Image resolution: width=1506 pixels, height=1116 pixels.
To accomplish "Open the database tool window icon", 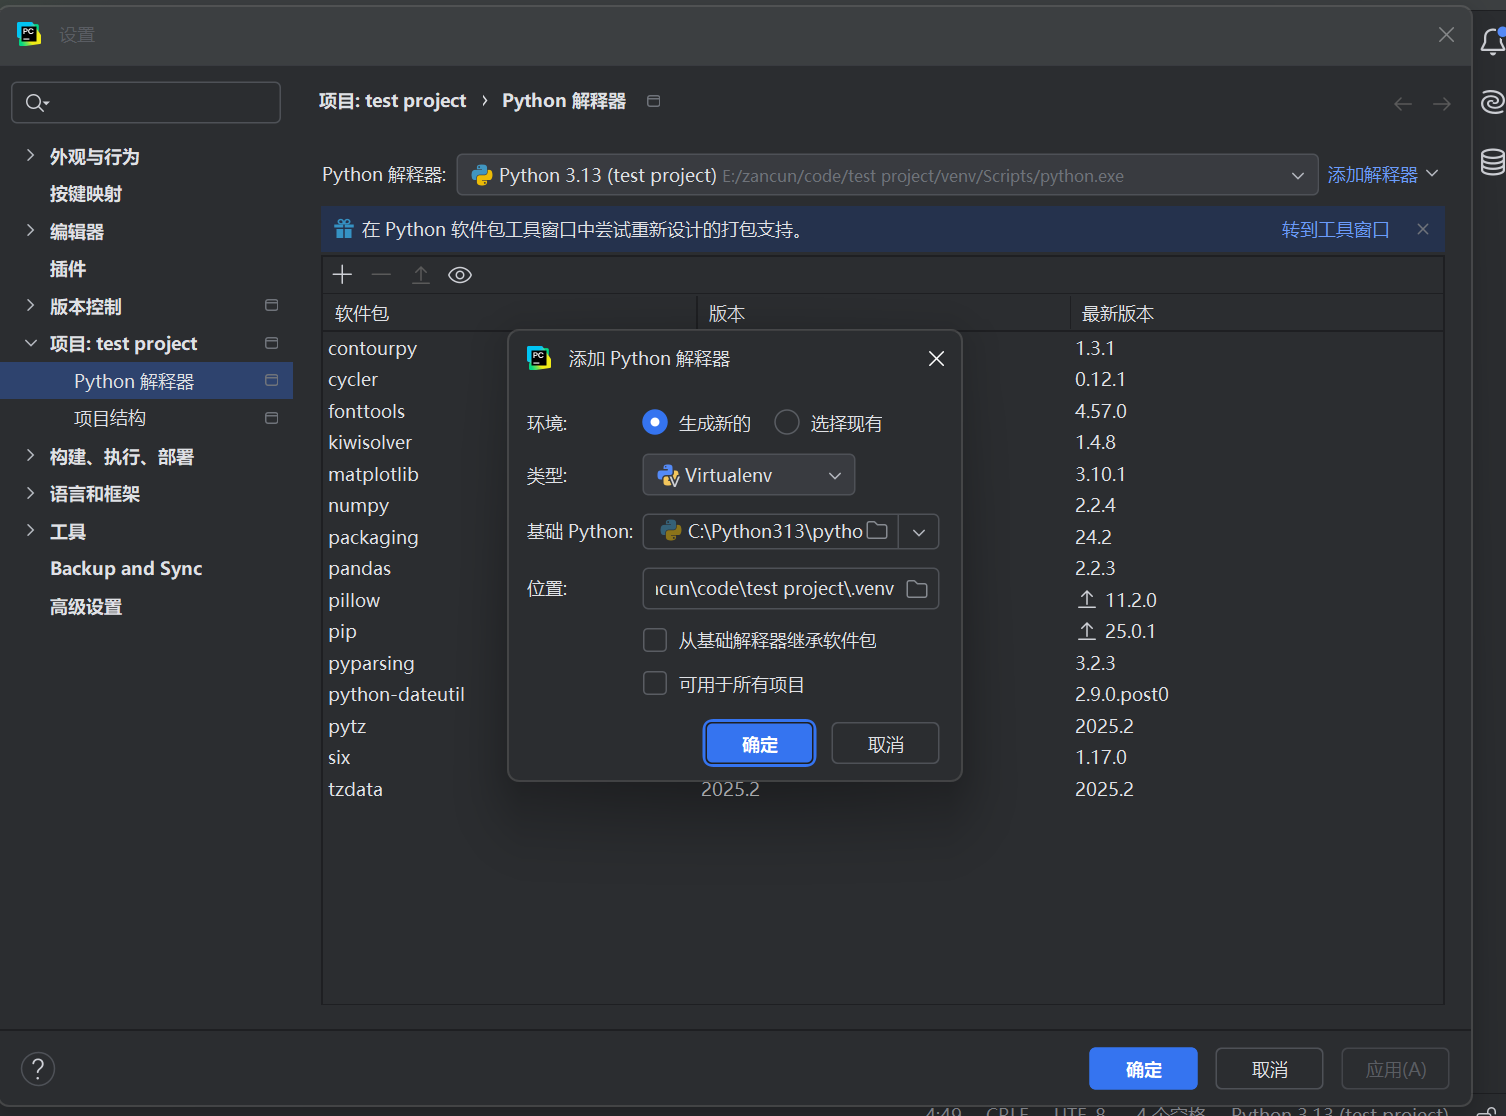I will pyautogui.click(x=1492, y=161).
